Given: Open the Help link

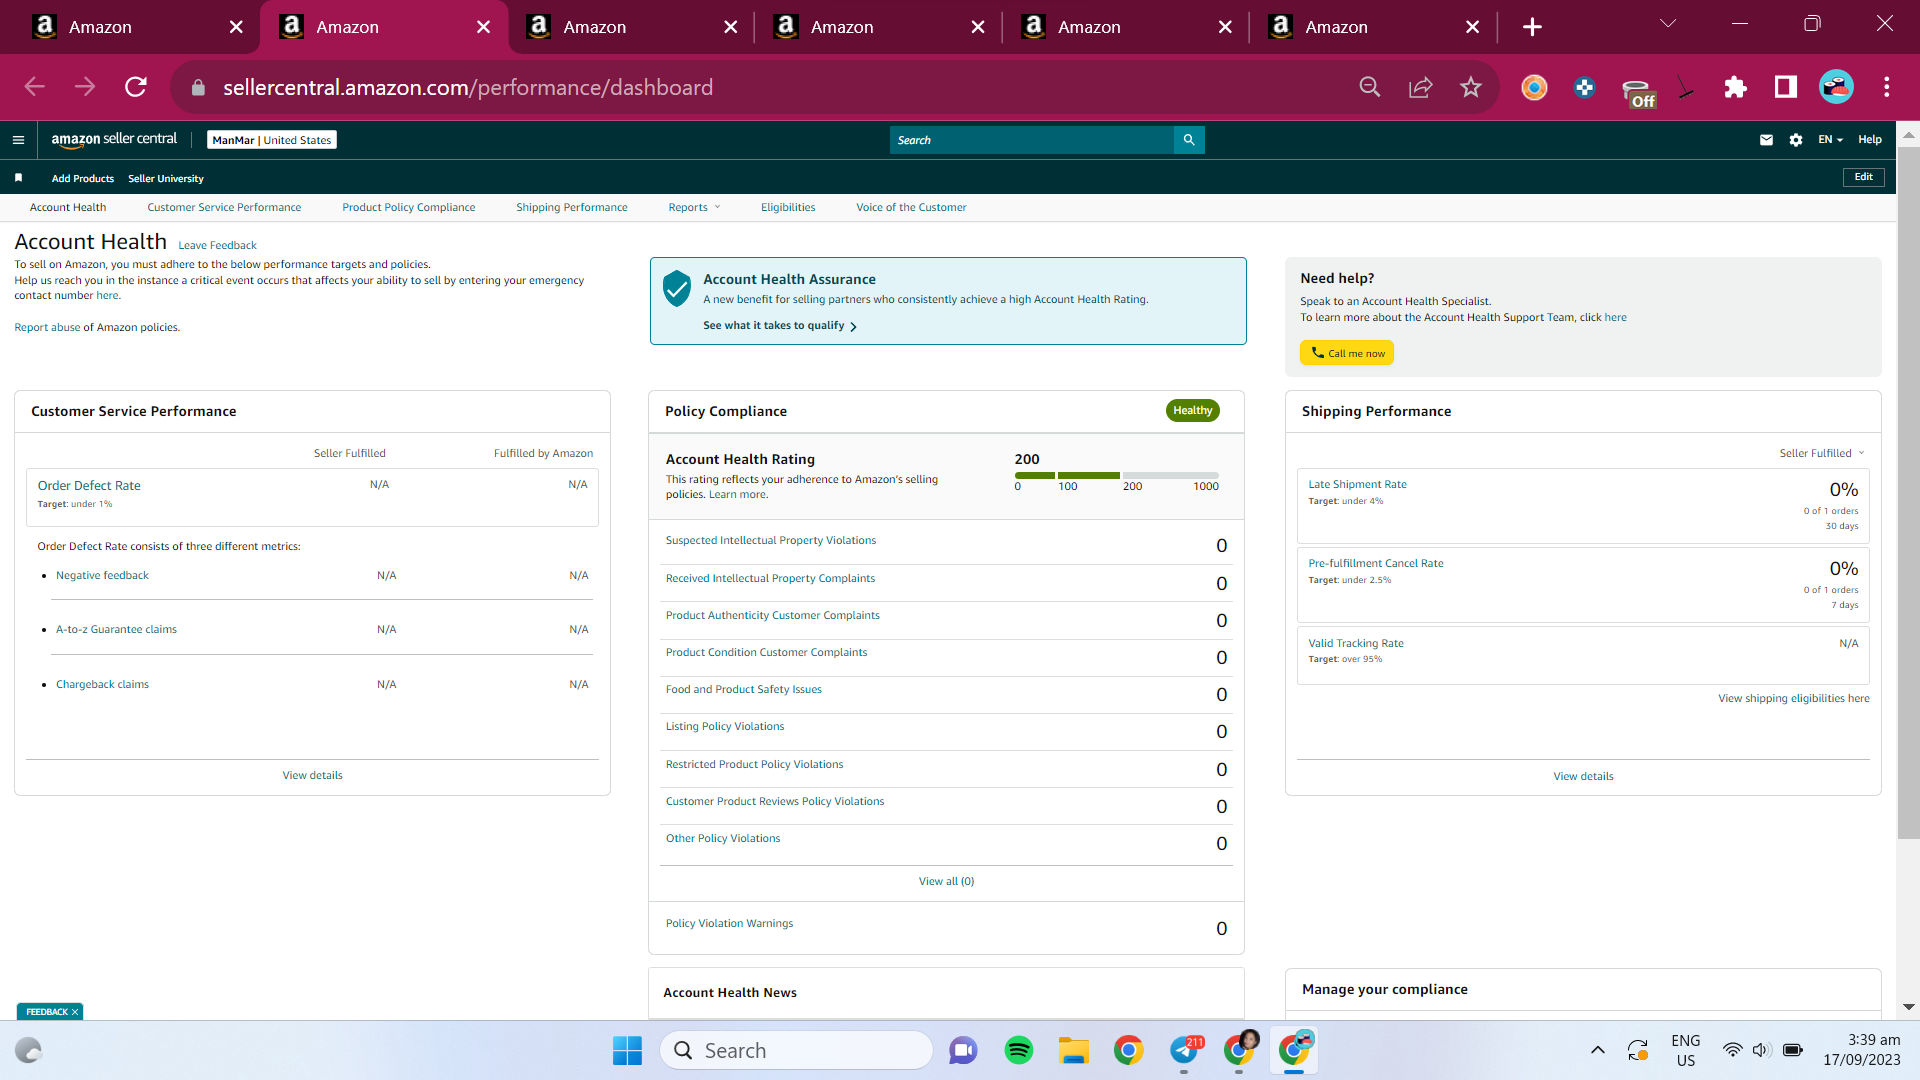Looking at the screenshot, I should (1870, 140).
